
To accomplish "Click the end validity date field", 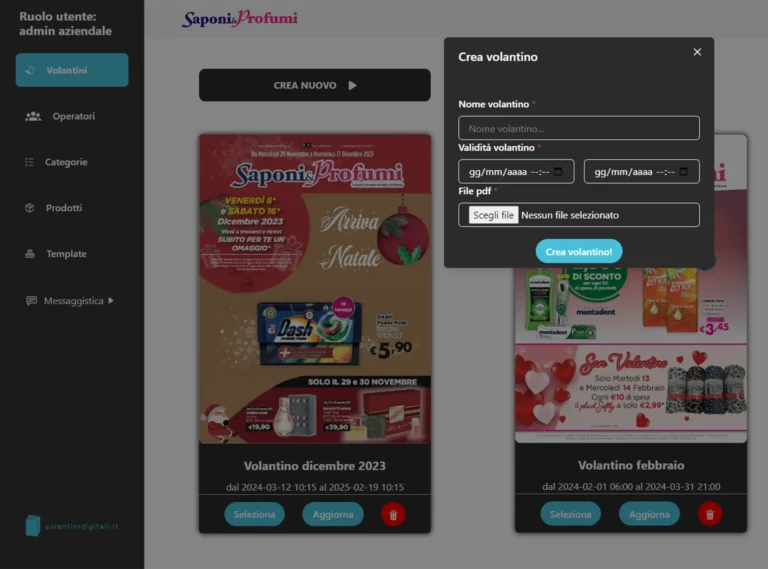I will pyautogui.click(x=642, y=172).
